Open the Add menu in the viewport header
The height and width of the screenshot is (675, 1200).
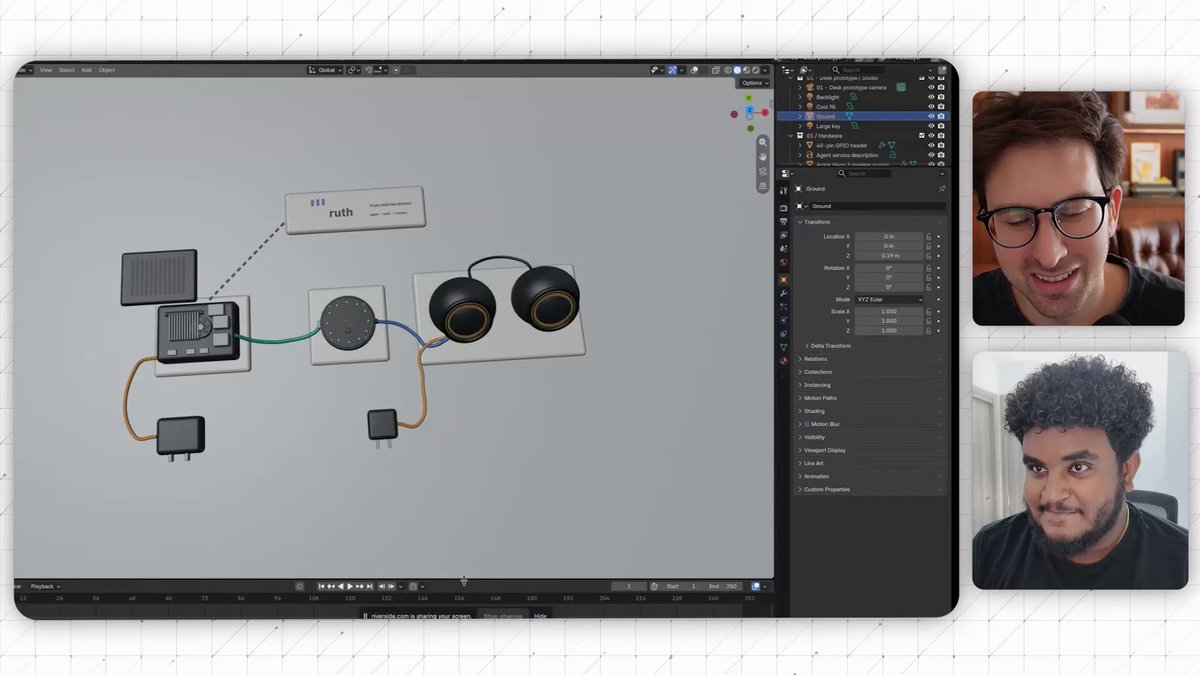[87, 70]
